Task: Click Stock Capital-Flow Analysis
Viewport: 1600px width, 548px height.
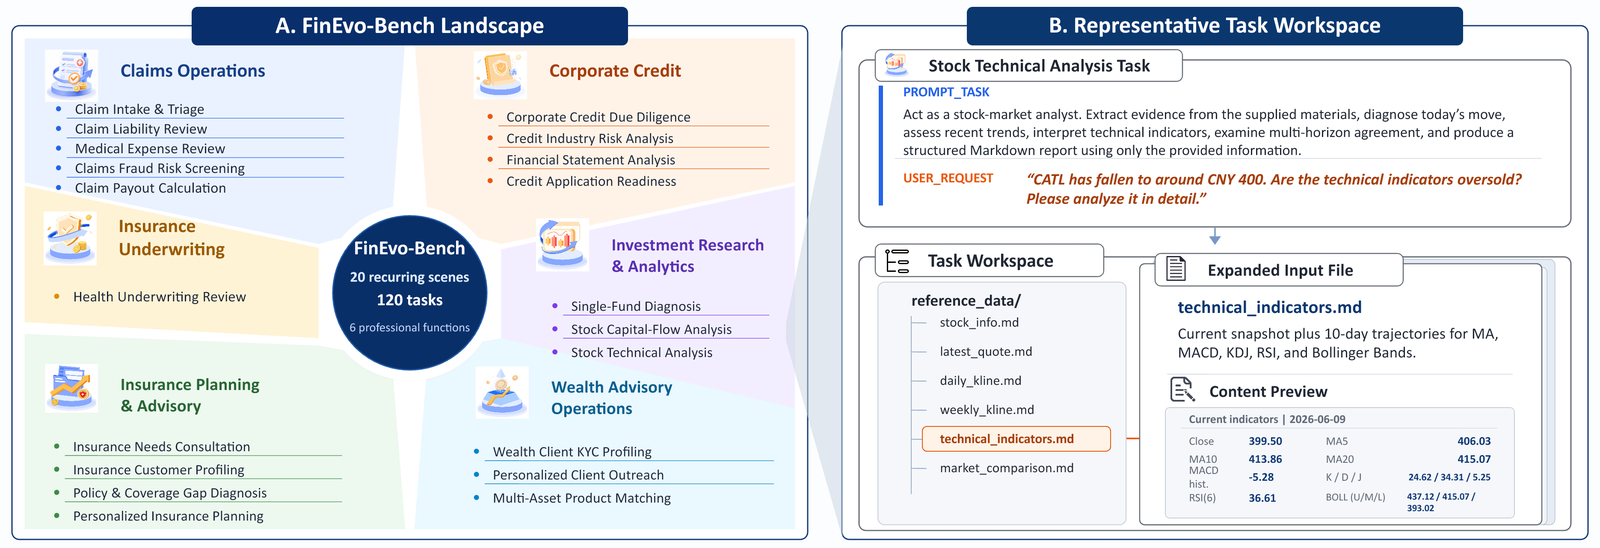Action: click(651, 330)
